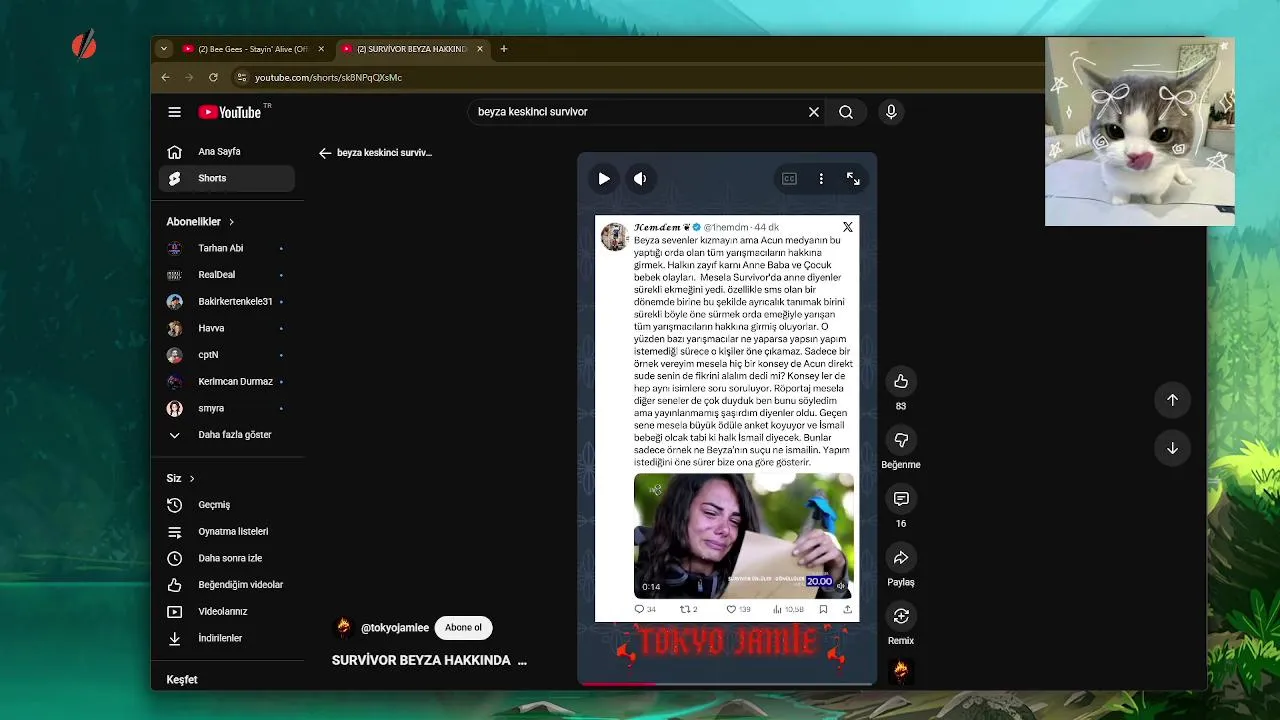Subscribe with the Abone ol button
The width and height of the screenshot is (1280, 720).
coord(463,628)
